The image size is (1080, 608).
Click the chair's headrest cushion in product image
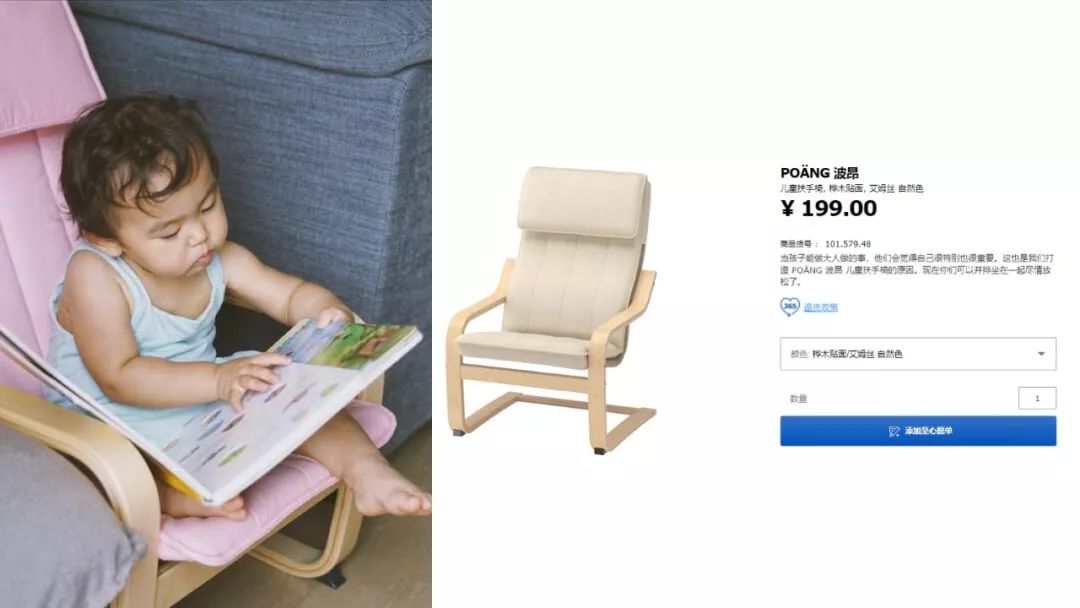583,201
